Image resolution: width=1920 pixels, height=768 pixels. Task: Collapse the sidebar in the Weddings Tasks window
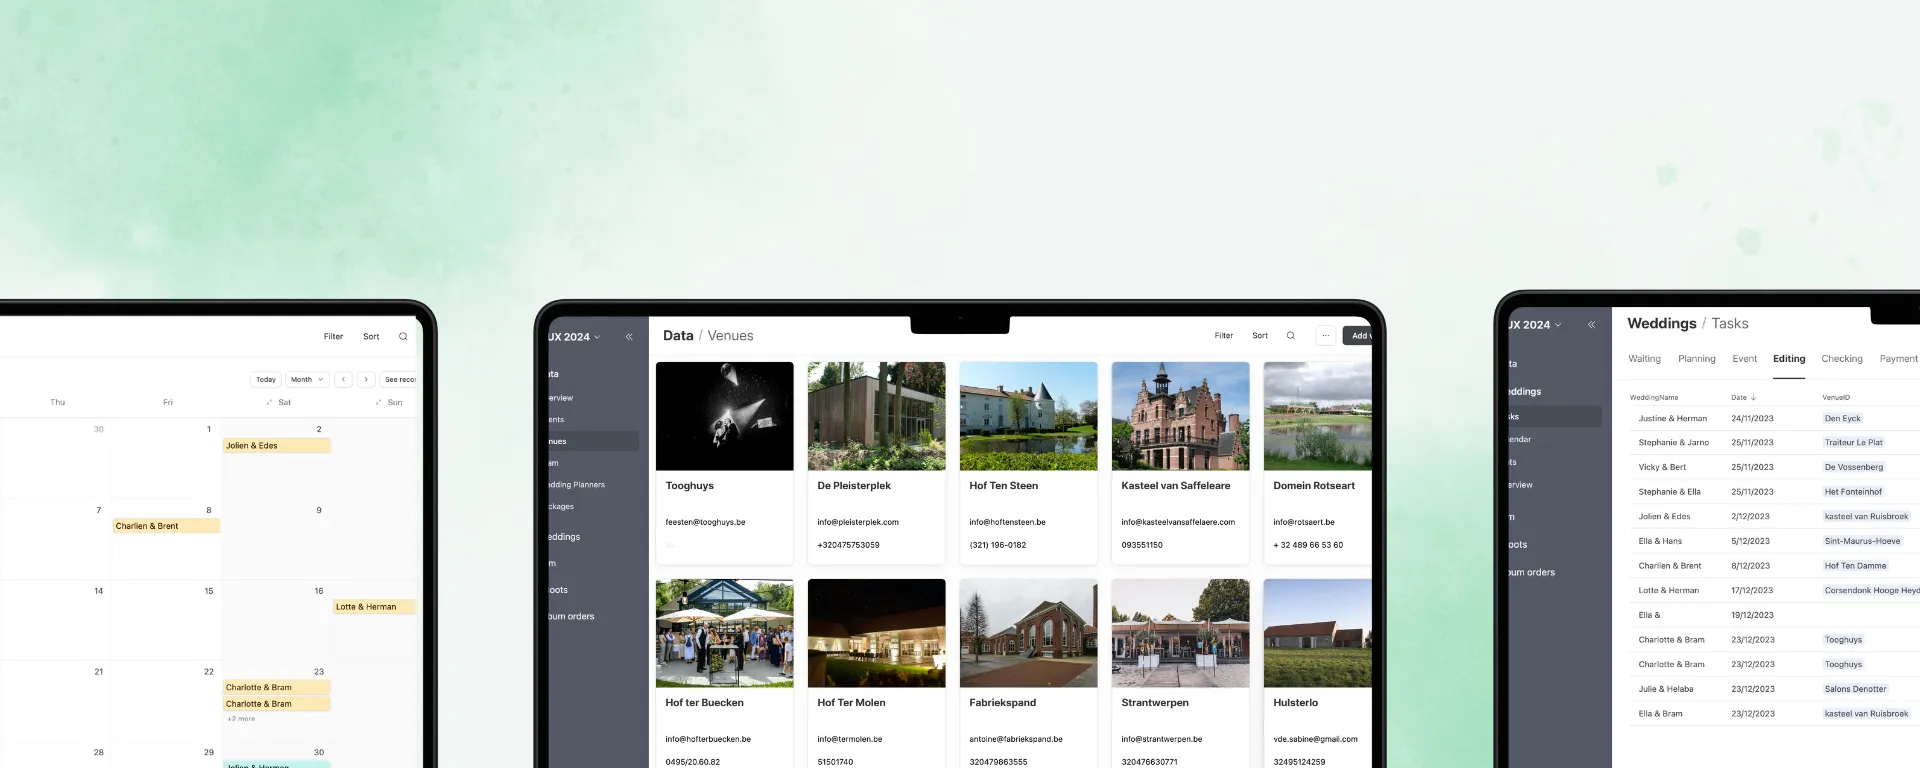tap(1591, 325)
